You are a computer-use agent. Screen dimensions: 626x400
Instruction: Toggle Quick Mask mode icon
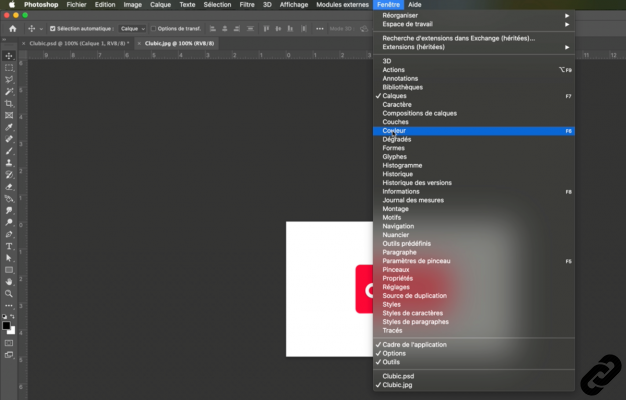tap(9, 343)
